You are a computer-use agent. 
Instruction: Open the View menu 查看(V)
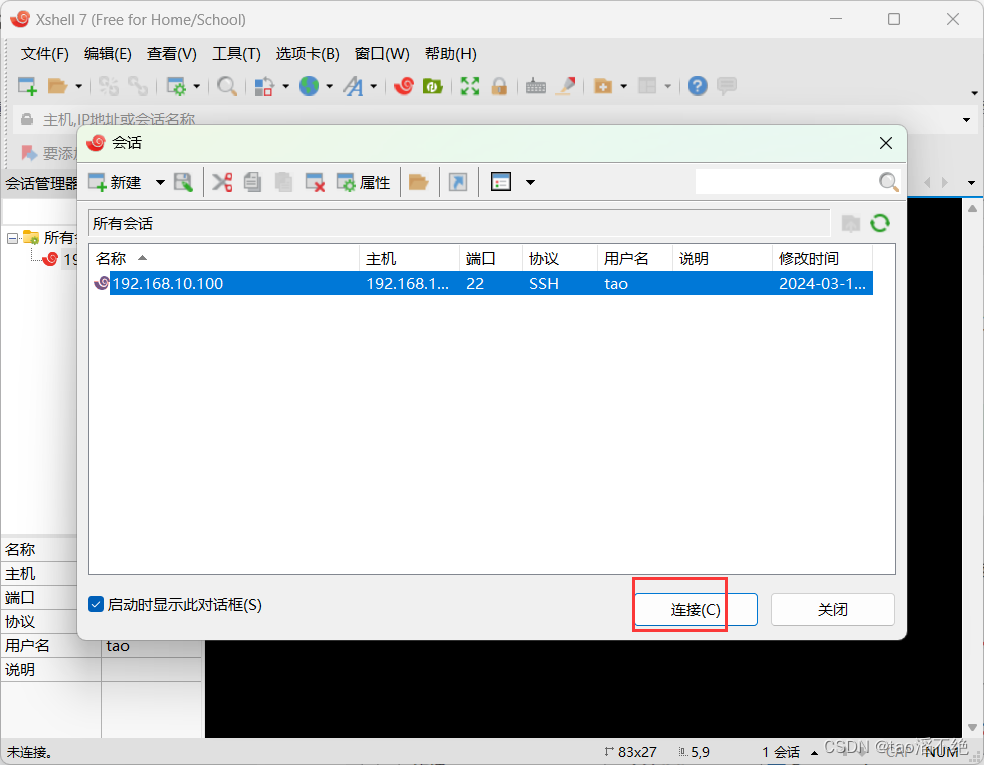(x=171, y=54)
